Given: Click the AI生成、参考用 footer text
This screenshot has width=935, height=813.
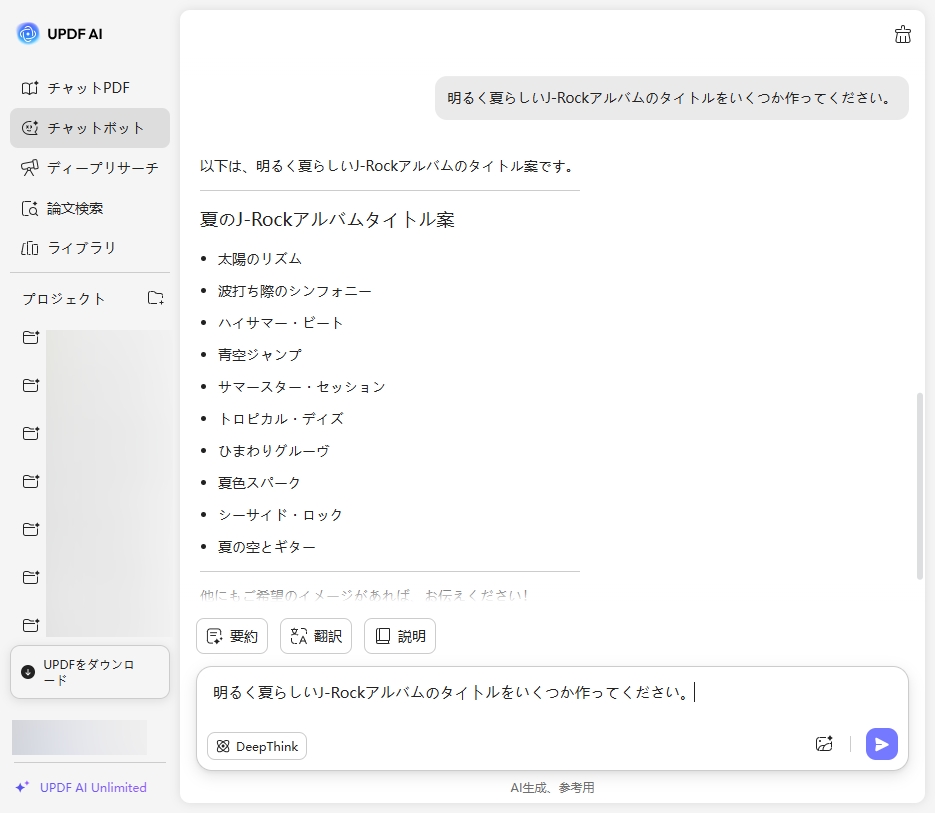Looking at the screenshot, I should (552, 787).
